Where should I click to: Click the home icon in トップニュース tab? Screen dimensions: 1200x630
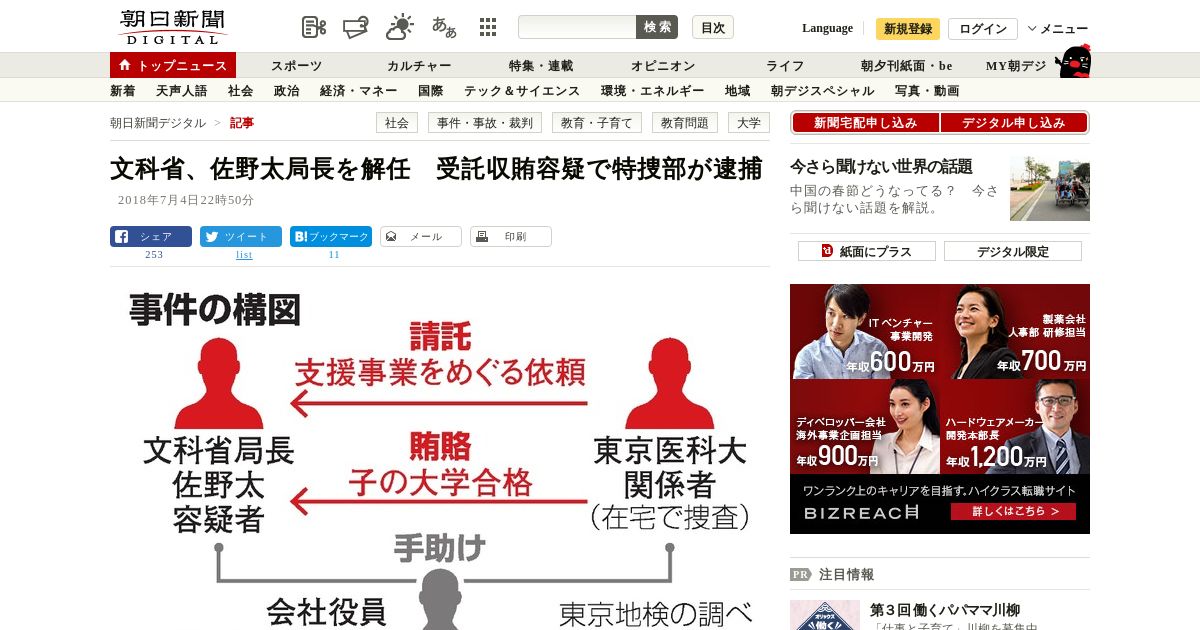click(125, 65)
